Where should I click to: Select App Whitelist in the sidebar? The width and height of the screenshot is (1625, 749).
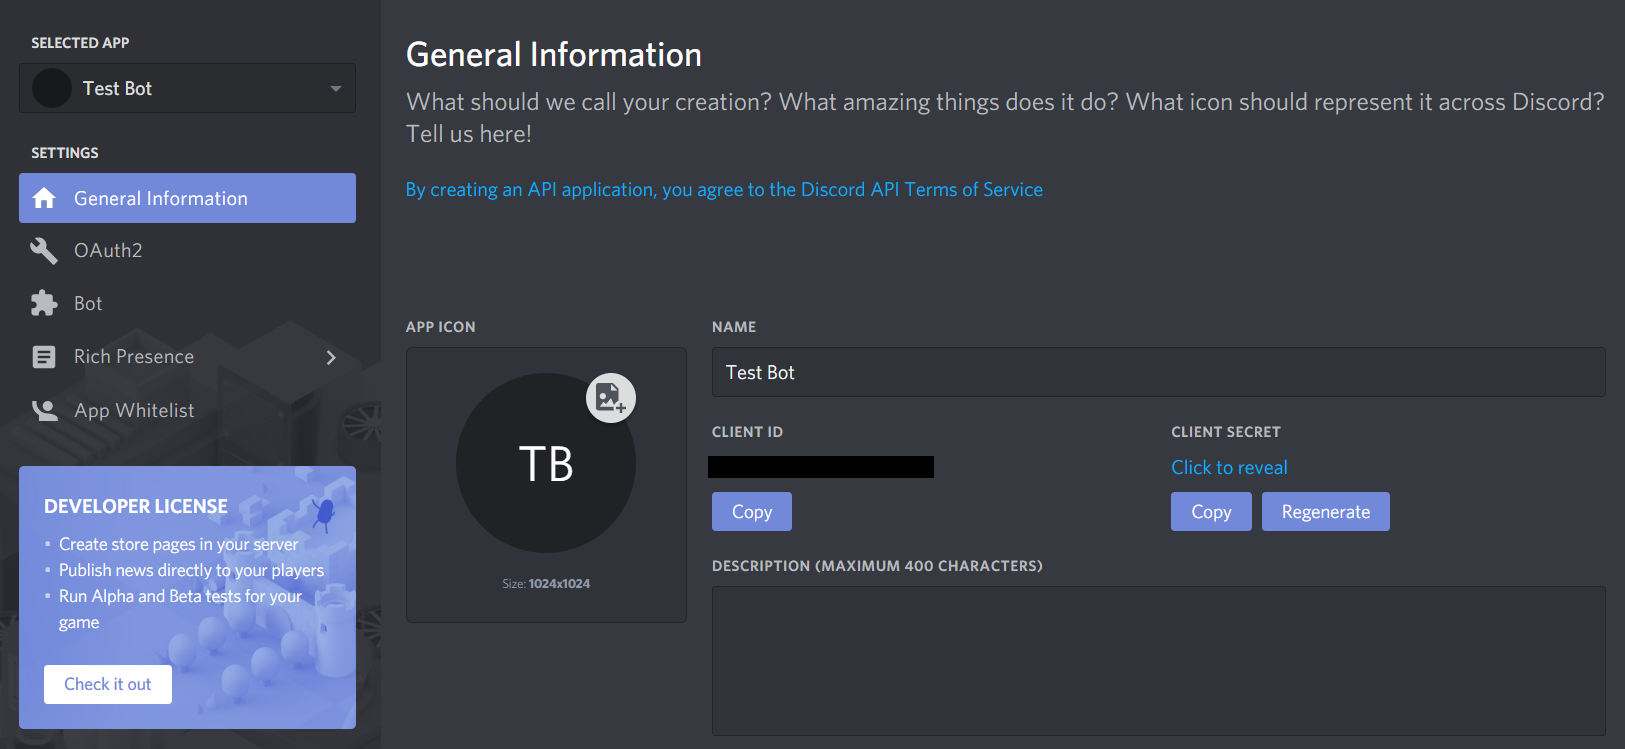coord(134,410)
